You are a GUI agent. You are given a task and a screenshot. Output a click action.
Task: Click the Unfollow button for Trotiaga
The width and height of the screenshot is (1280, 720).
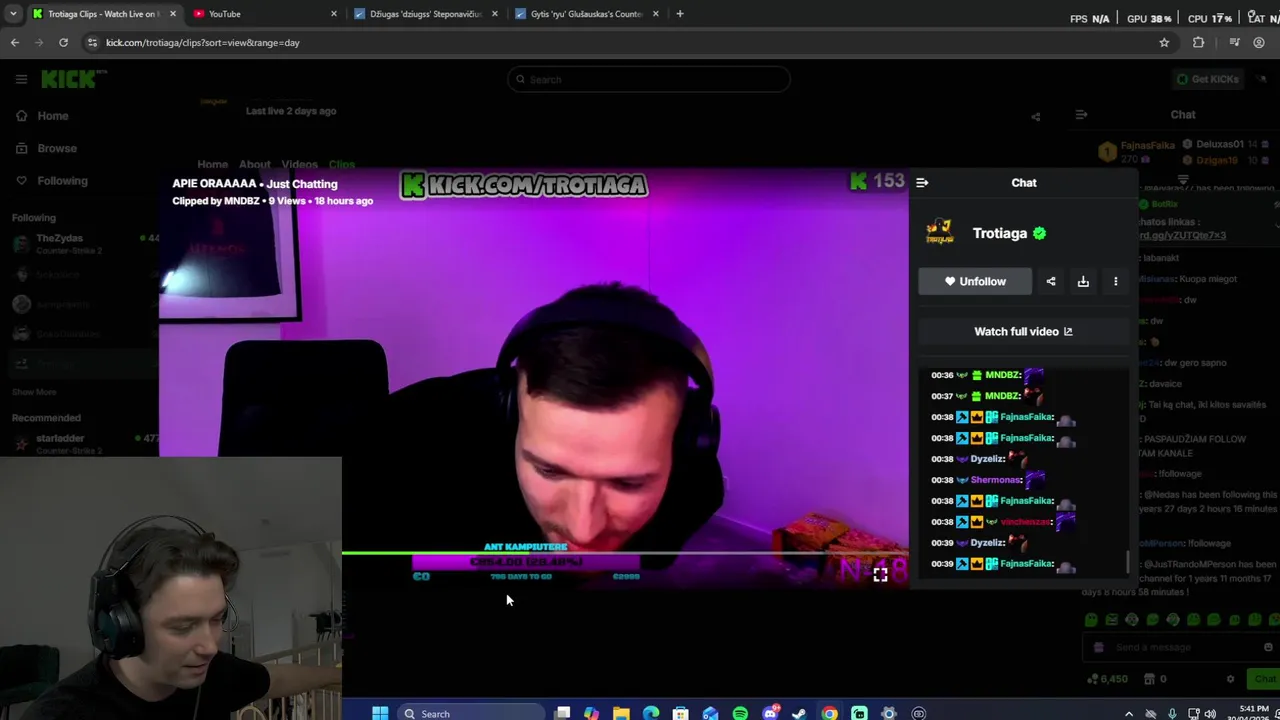(x=975, y=282)
